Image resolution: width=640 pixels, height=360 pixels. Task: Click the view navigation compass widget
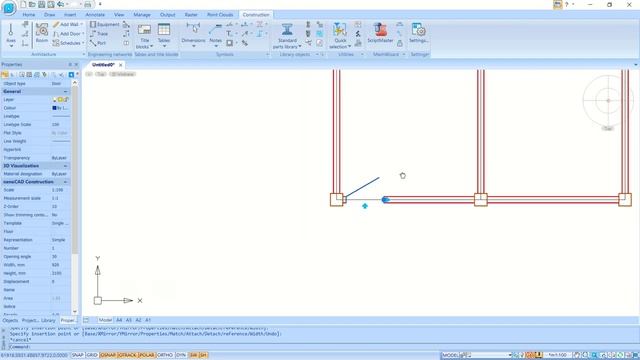point(608,100)
